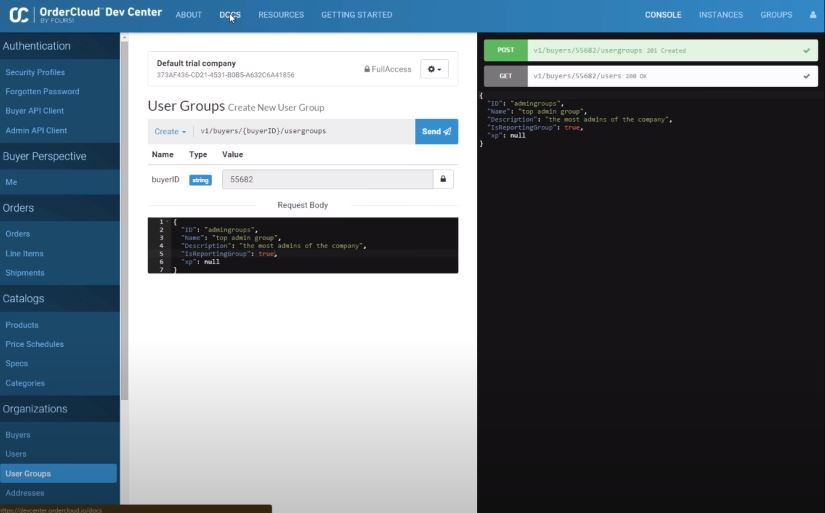The image size is (825, 513).
Task: Click the checkmark on the POST request row
Action: click(806, 51)
